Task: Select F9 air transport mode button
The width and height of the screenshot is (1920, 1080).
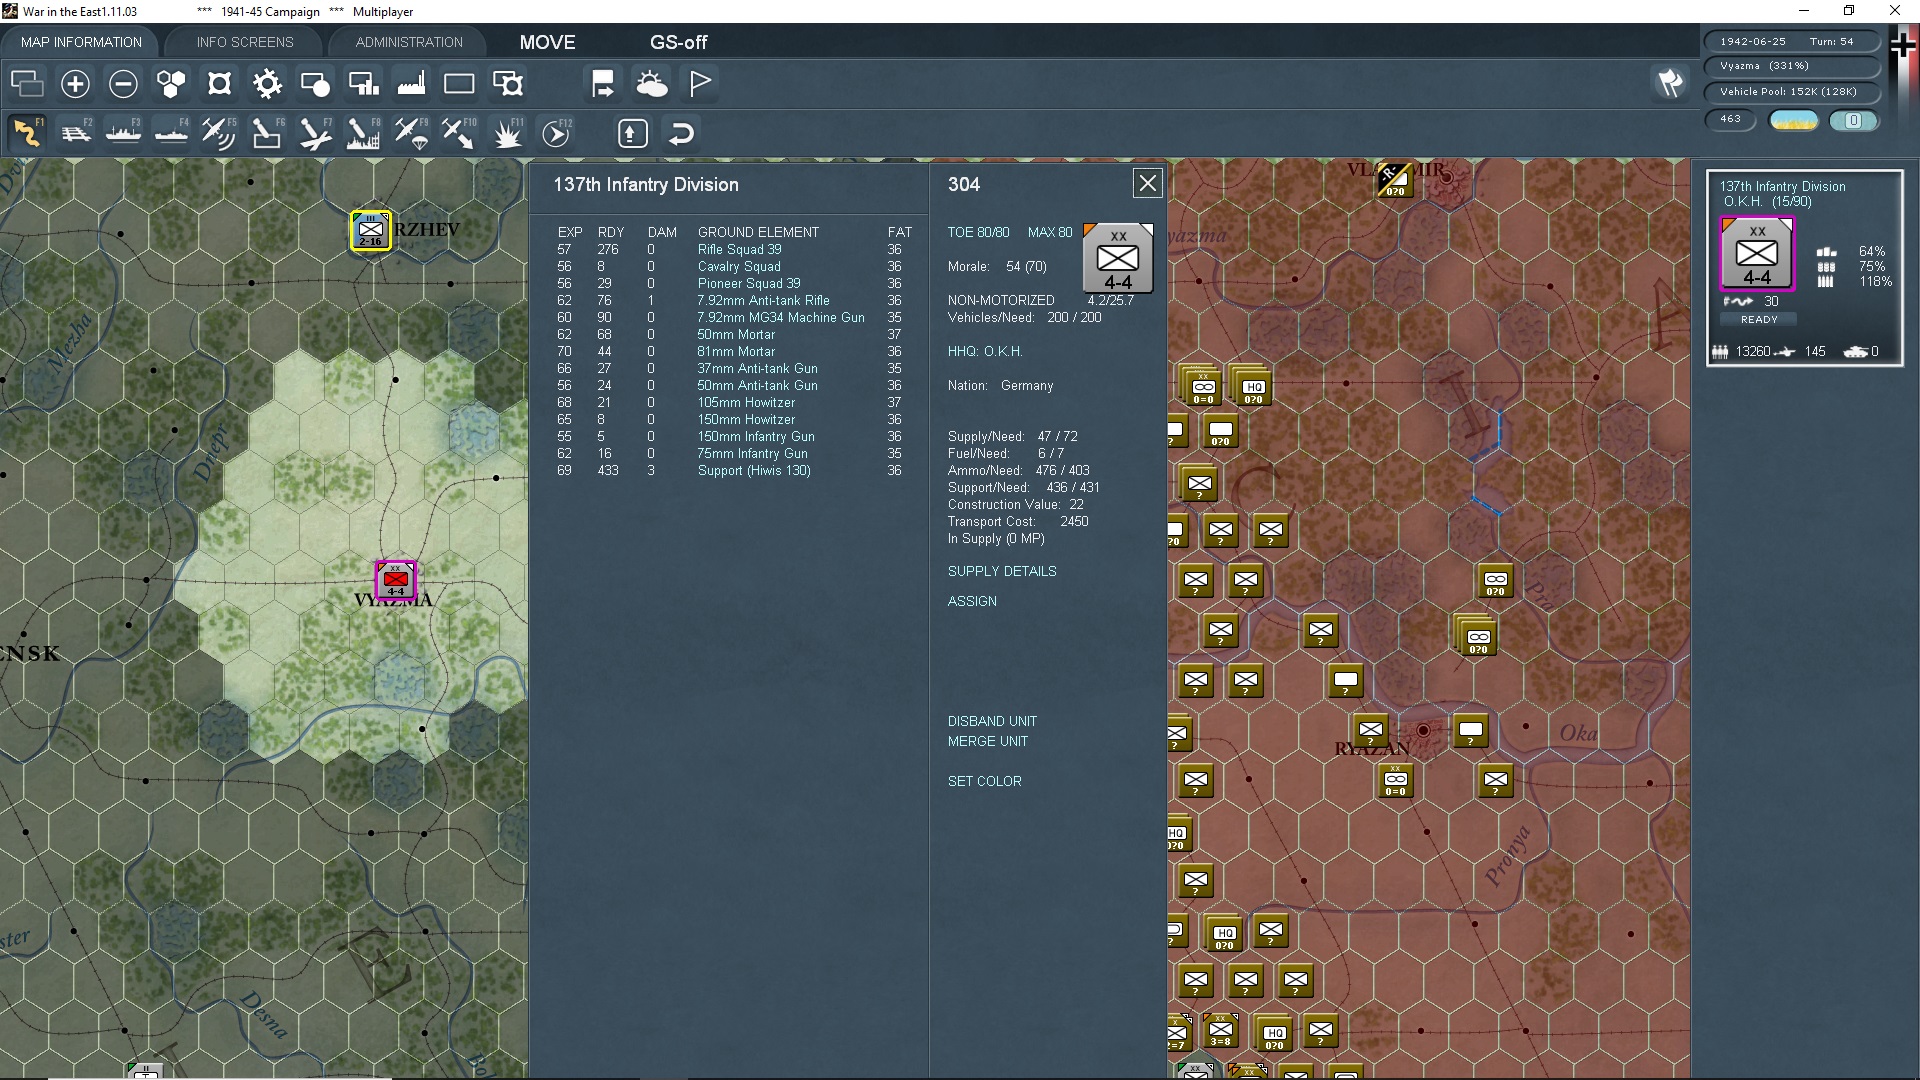Action: 411,133
